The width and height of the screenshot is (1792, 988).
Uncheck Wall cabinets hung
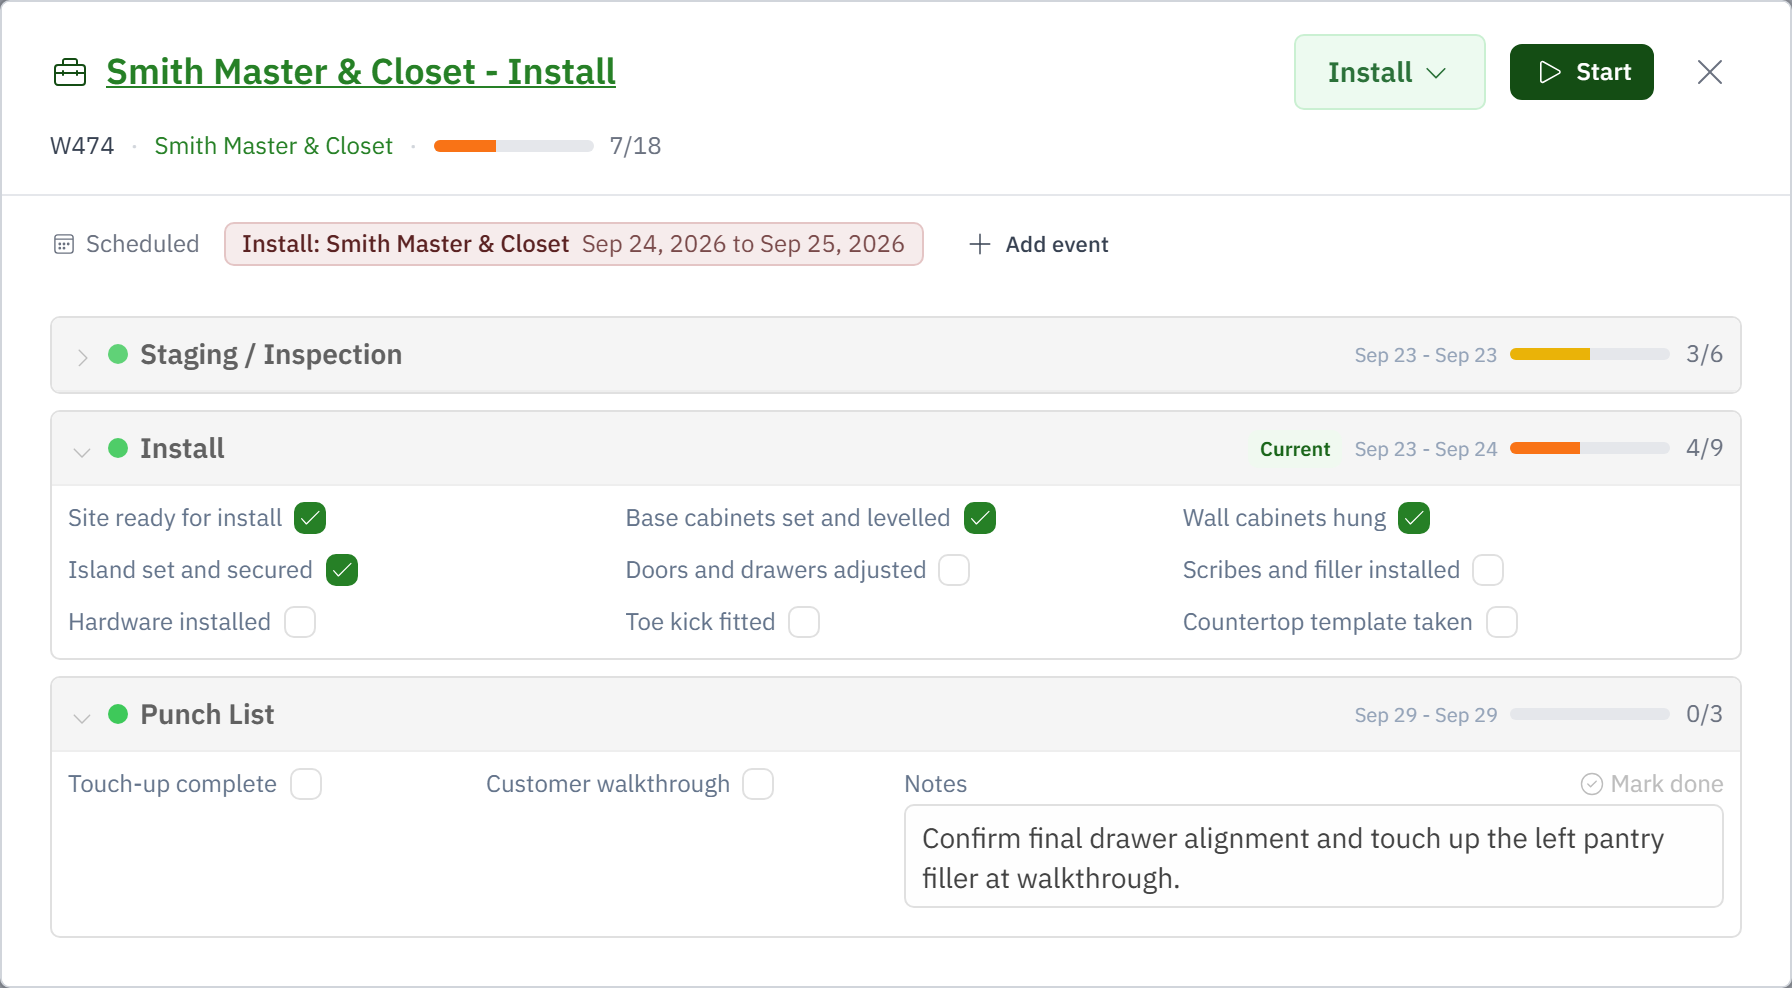1414,518
